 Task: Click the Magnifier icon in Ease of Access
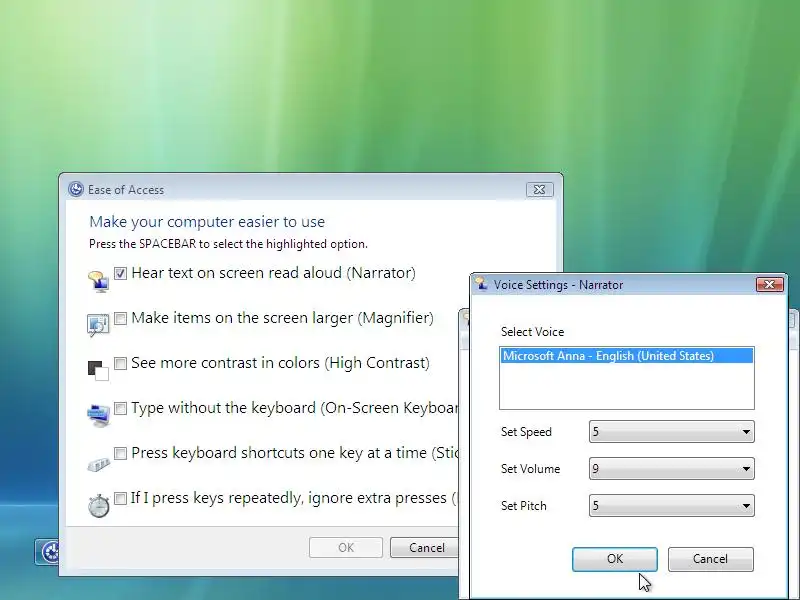[x=98, y=325]
